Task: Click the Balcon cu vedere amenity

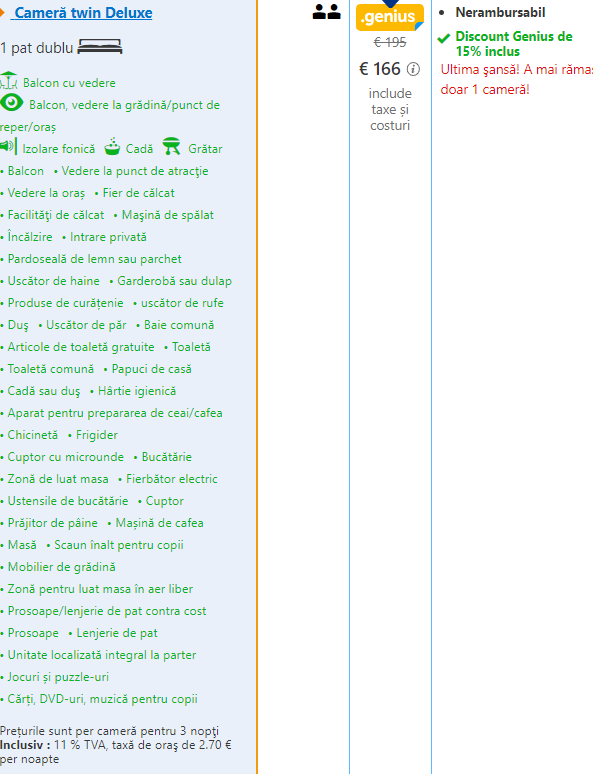Action: (69, 83)
